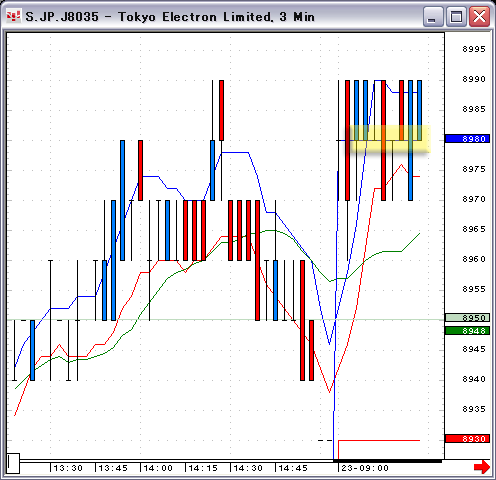Click the small box at chart's bottom-left corner
This screenshot has width=496, height=480.
point(13,463)
